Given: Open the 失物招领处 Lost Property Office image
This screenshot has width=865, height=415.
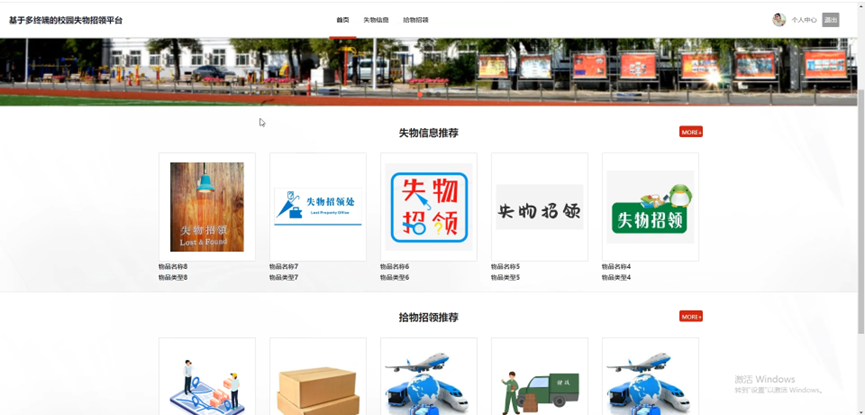Looking at the screenshot, I should click(x=318, y=207).
